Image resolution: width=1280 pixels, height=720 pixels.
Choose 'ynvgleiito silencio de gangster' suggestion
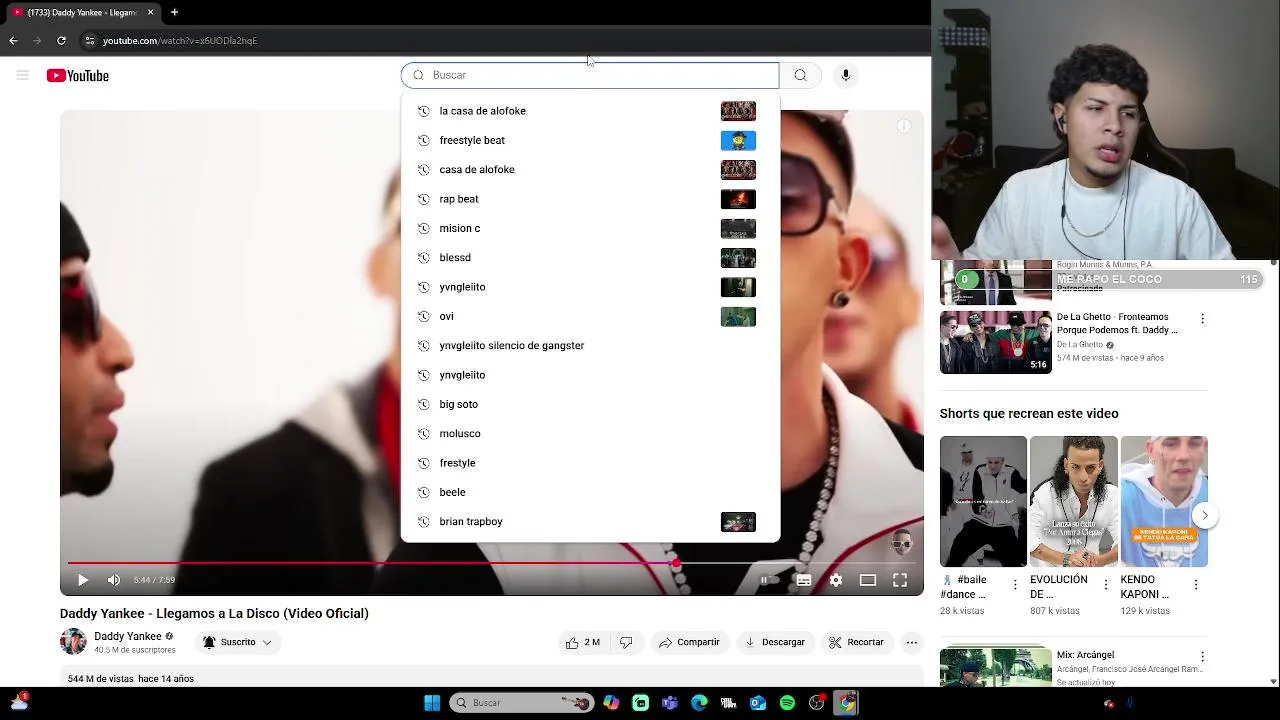[x=590, y=346]
